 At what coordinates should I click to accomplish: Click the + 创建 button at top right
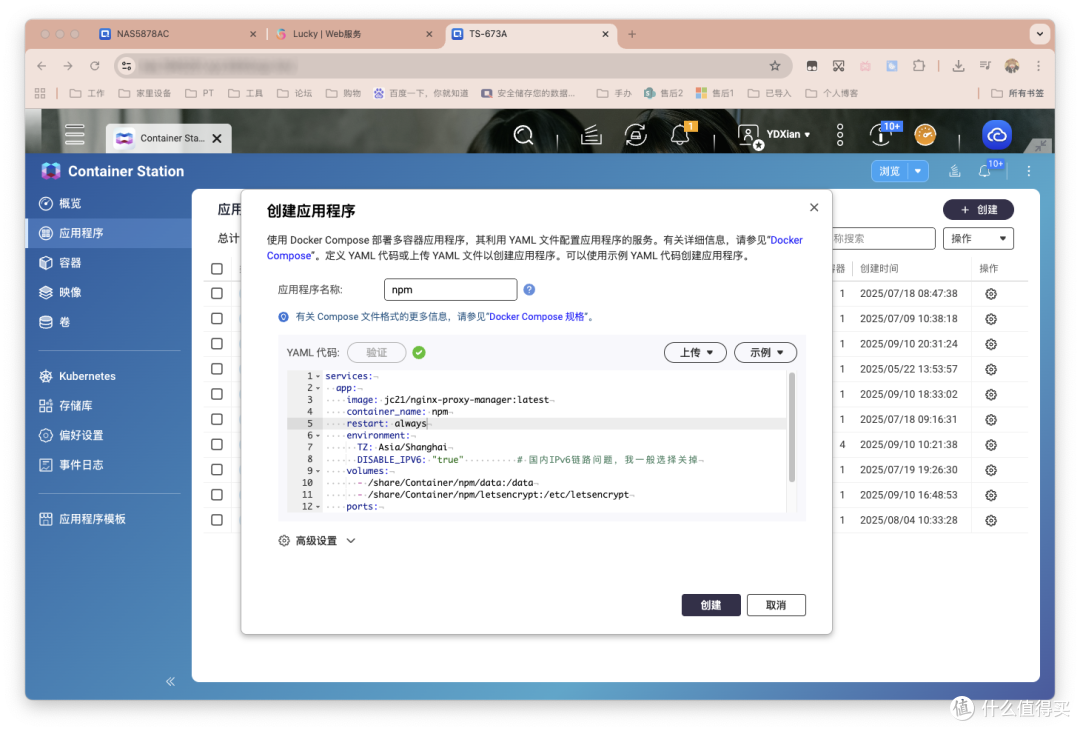(x=978, y=209)
